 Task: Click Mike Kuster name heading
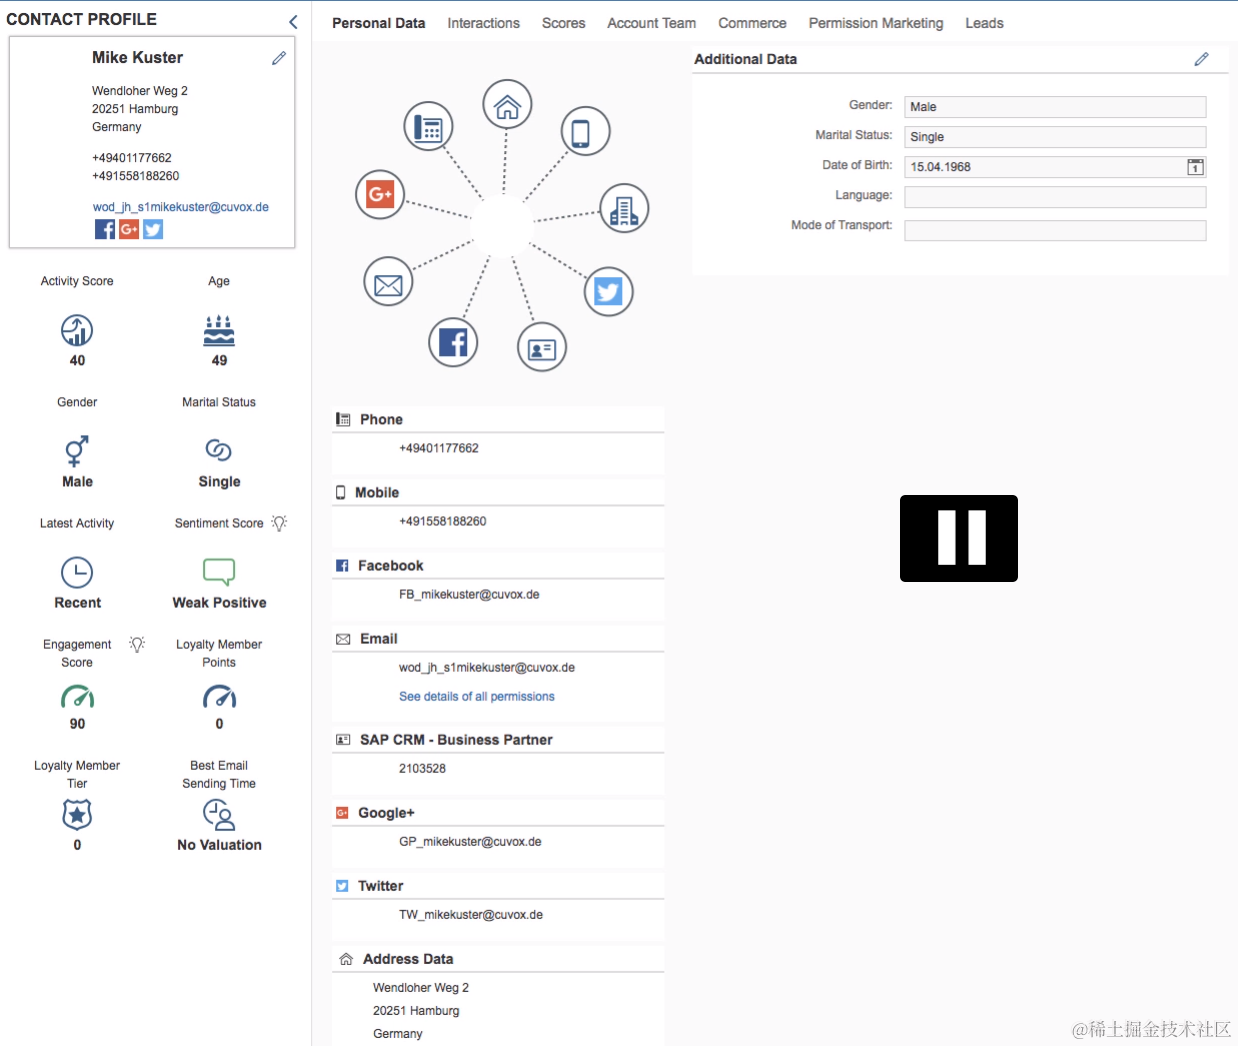[x=137, y=57]
